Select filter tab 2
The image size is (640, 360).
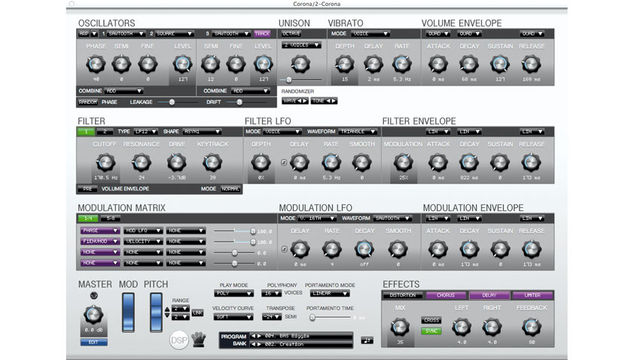(x=105, y=131)
